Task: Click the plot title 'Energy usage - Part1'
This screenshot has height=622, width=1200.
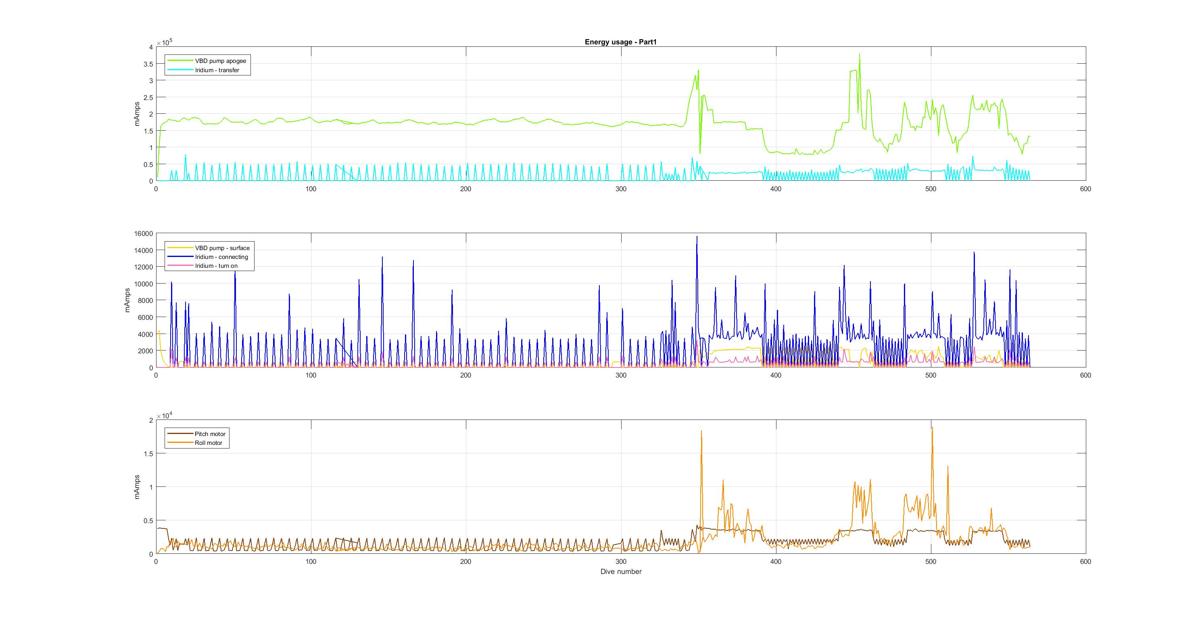Action: (620, 42)
